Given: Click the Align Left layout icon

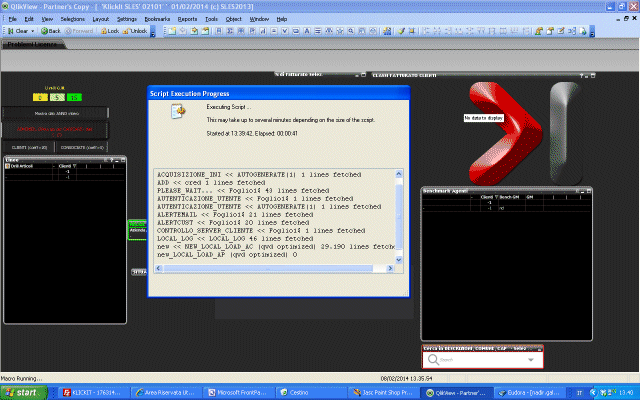Looking at the screenshot, I should pyautogui.click(x=426, y=31).
